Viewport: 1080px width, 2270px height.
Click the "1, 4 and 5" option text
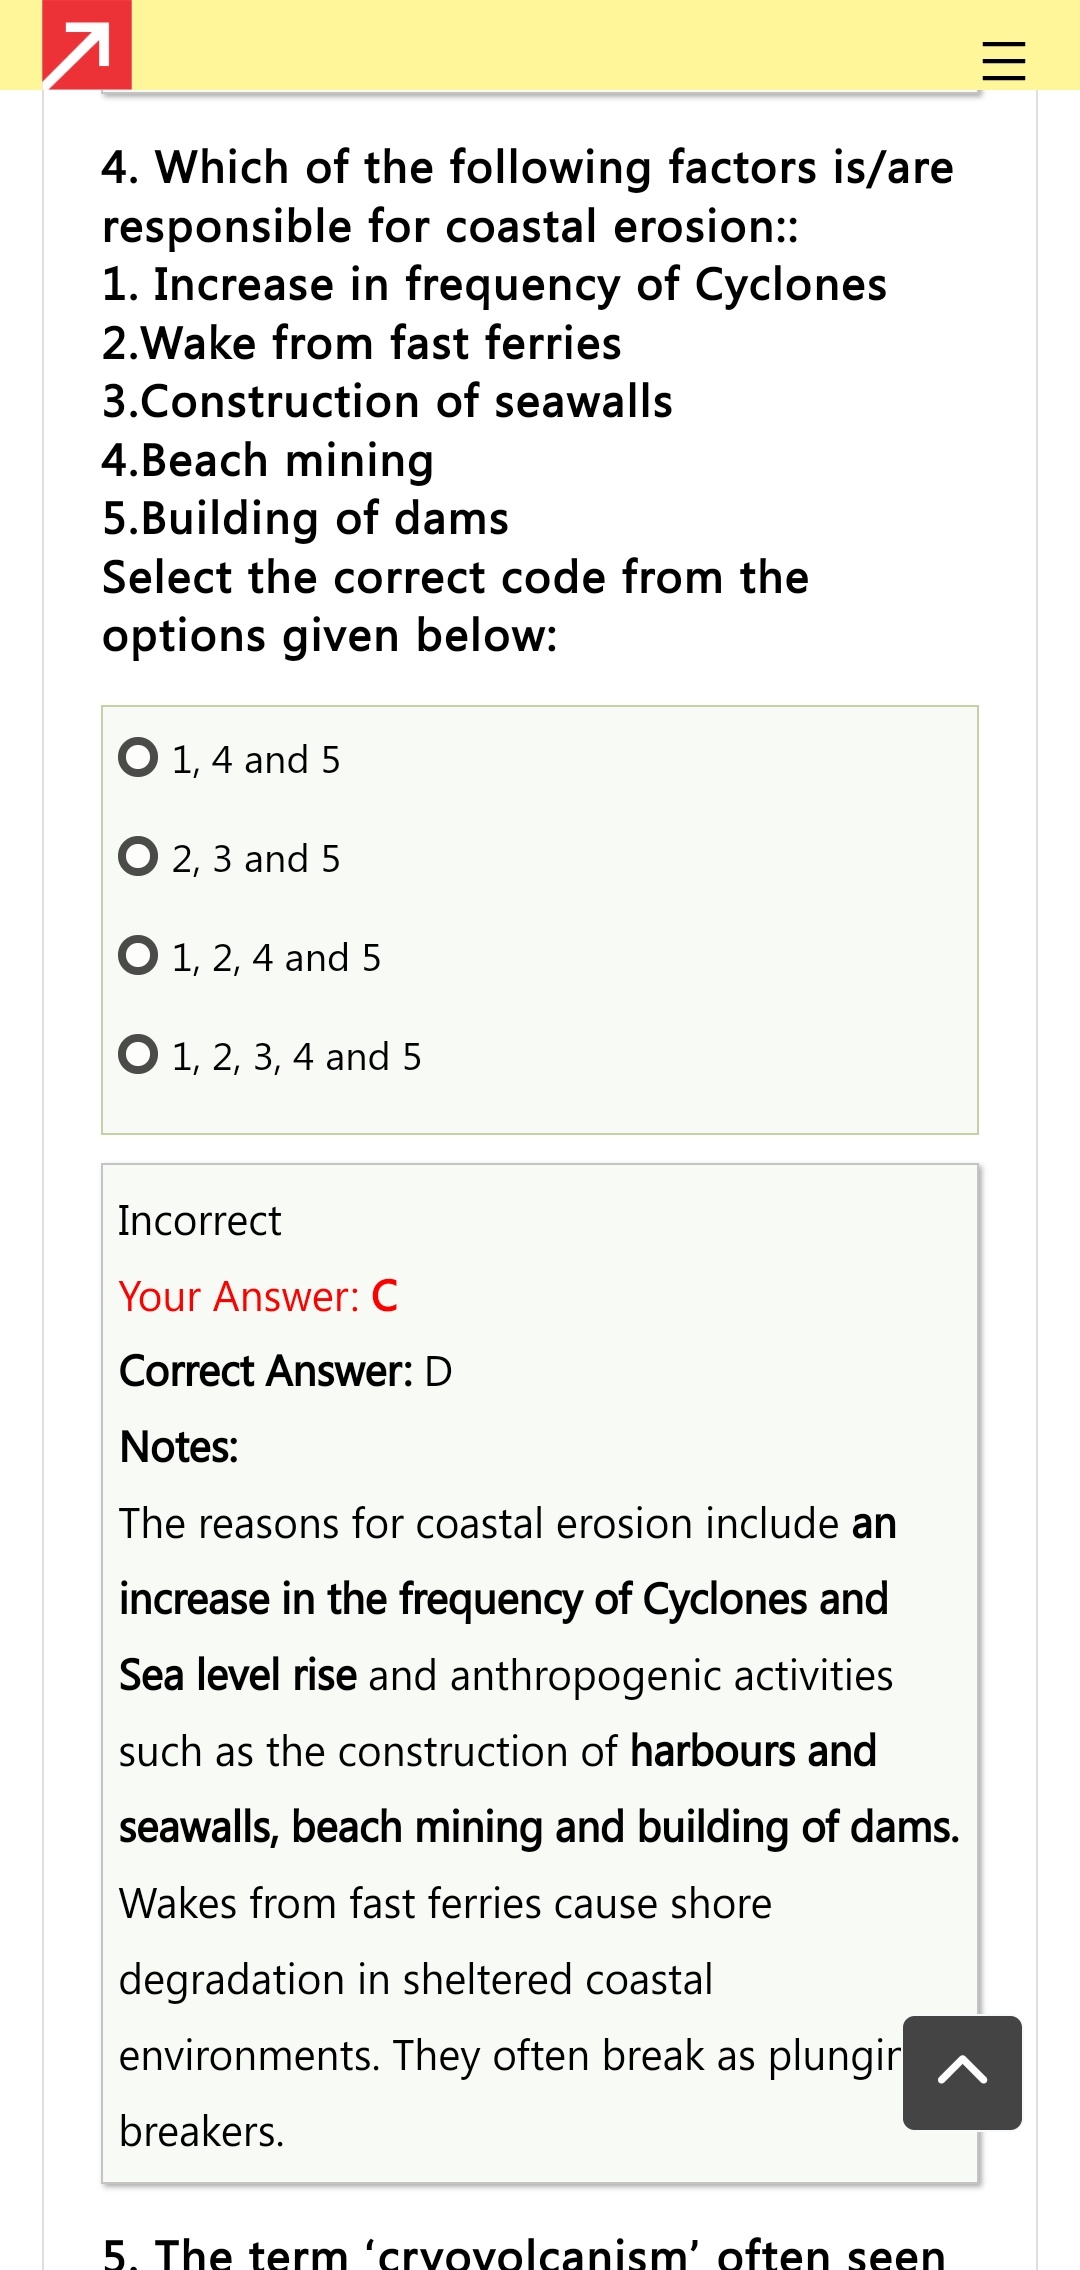[x=256, y=760]
